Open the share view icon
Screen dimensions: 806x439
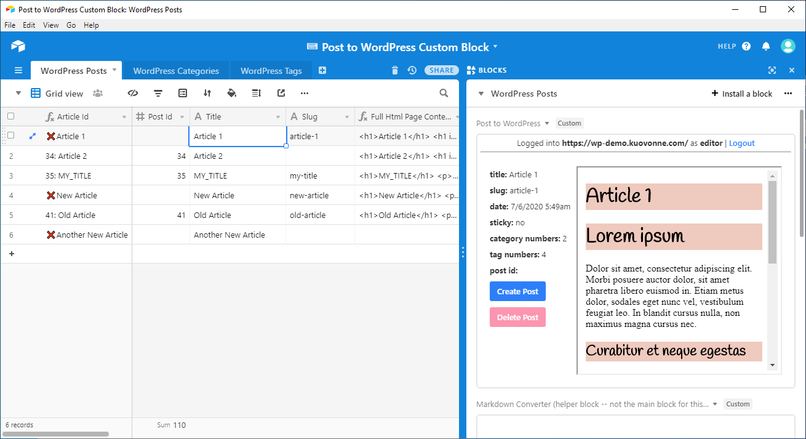click(x=281, y=93)
